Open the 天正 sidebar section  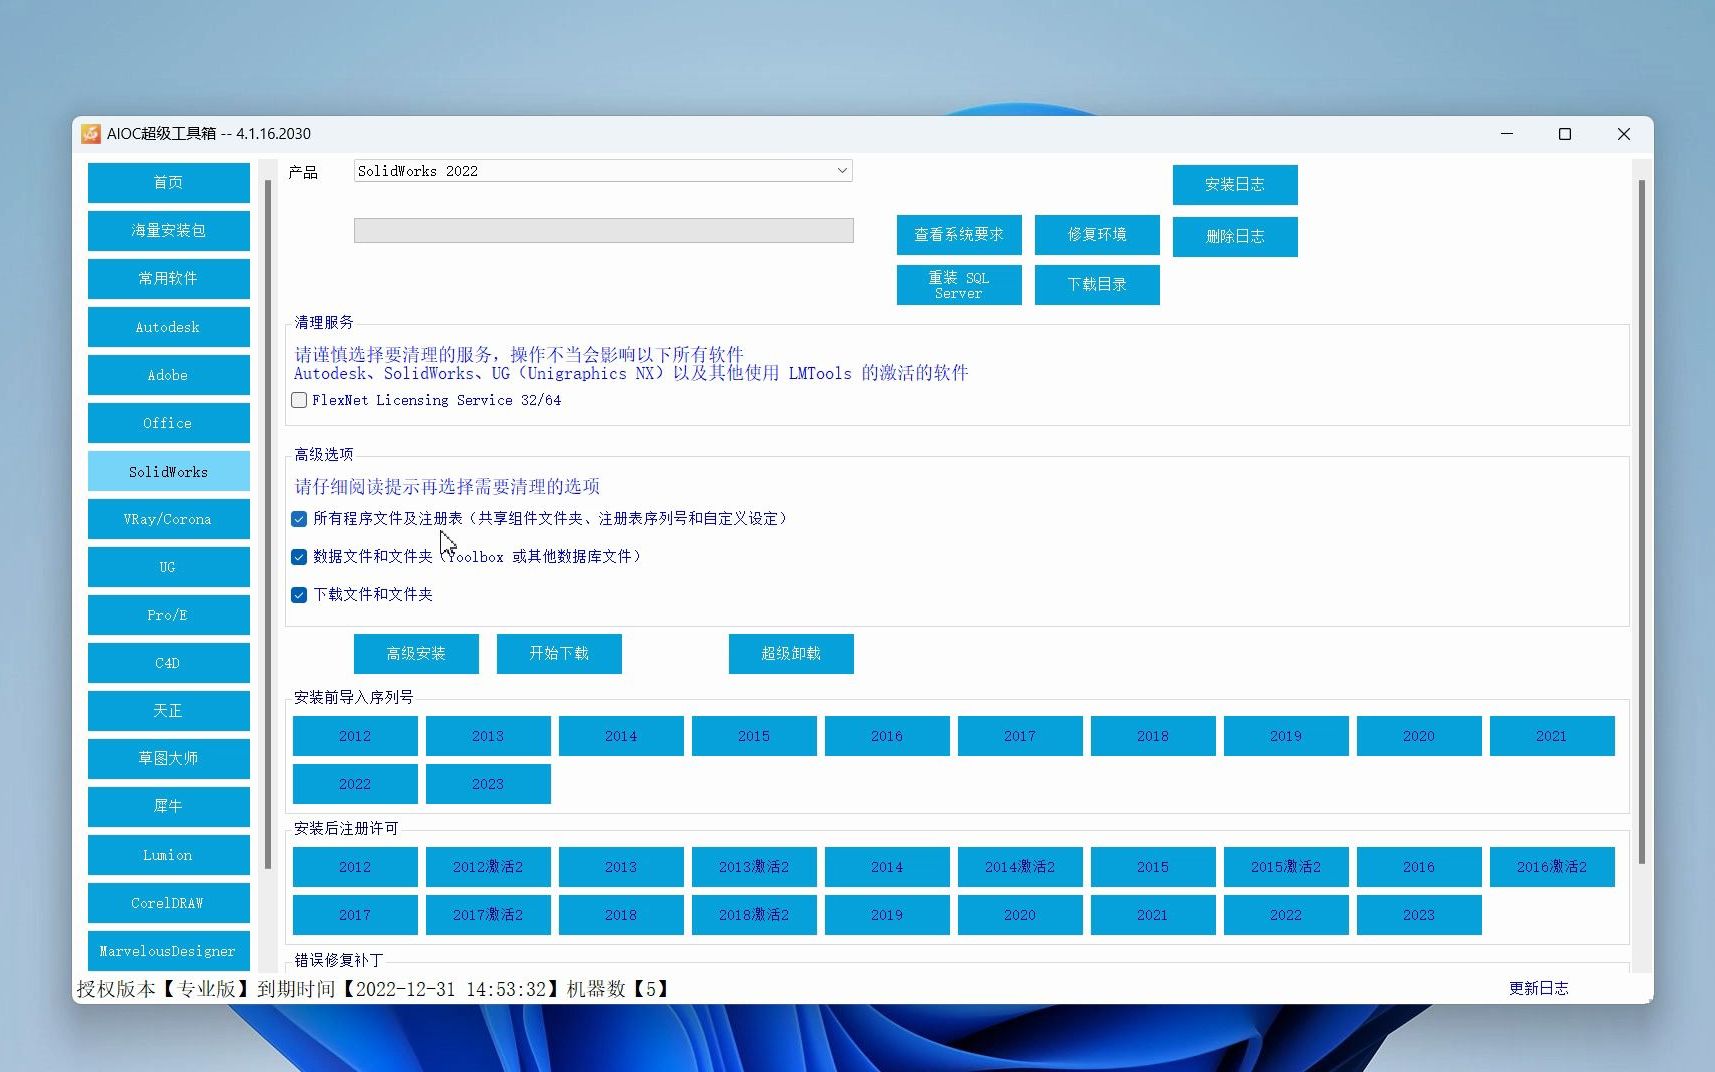pos(169,711)
